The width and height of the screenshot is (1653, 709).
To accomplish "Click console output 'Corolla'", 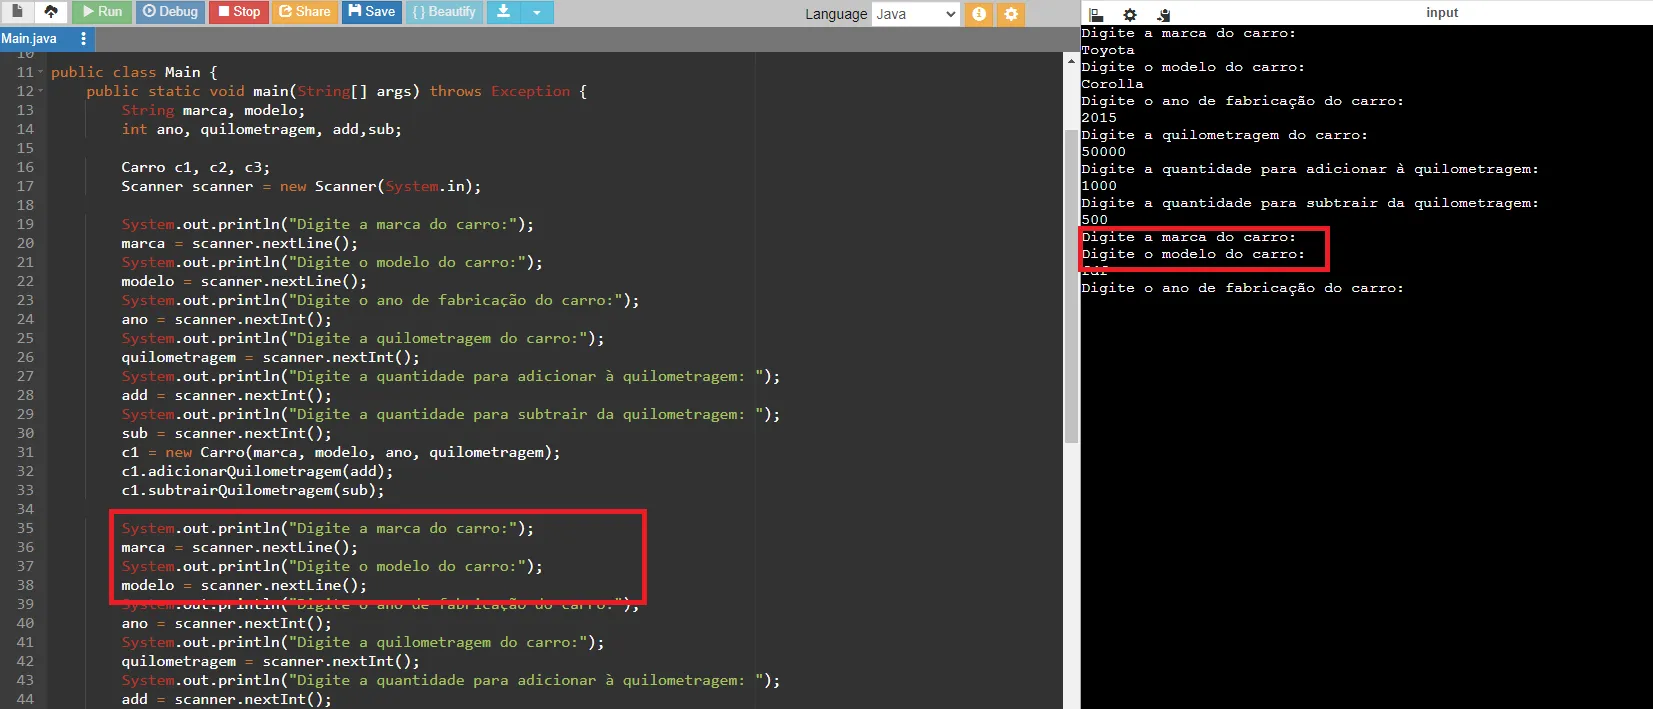I will (1112, 84).
